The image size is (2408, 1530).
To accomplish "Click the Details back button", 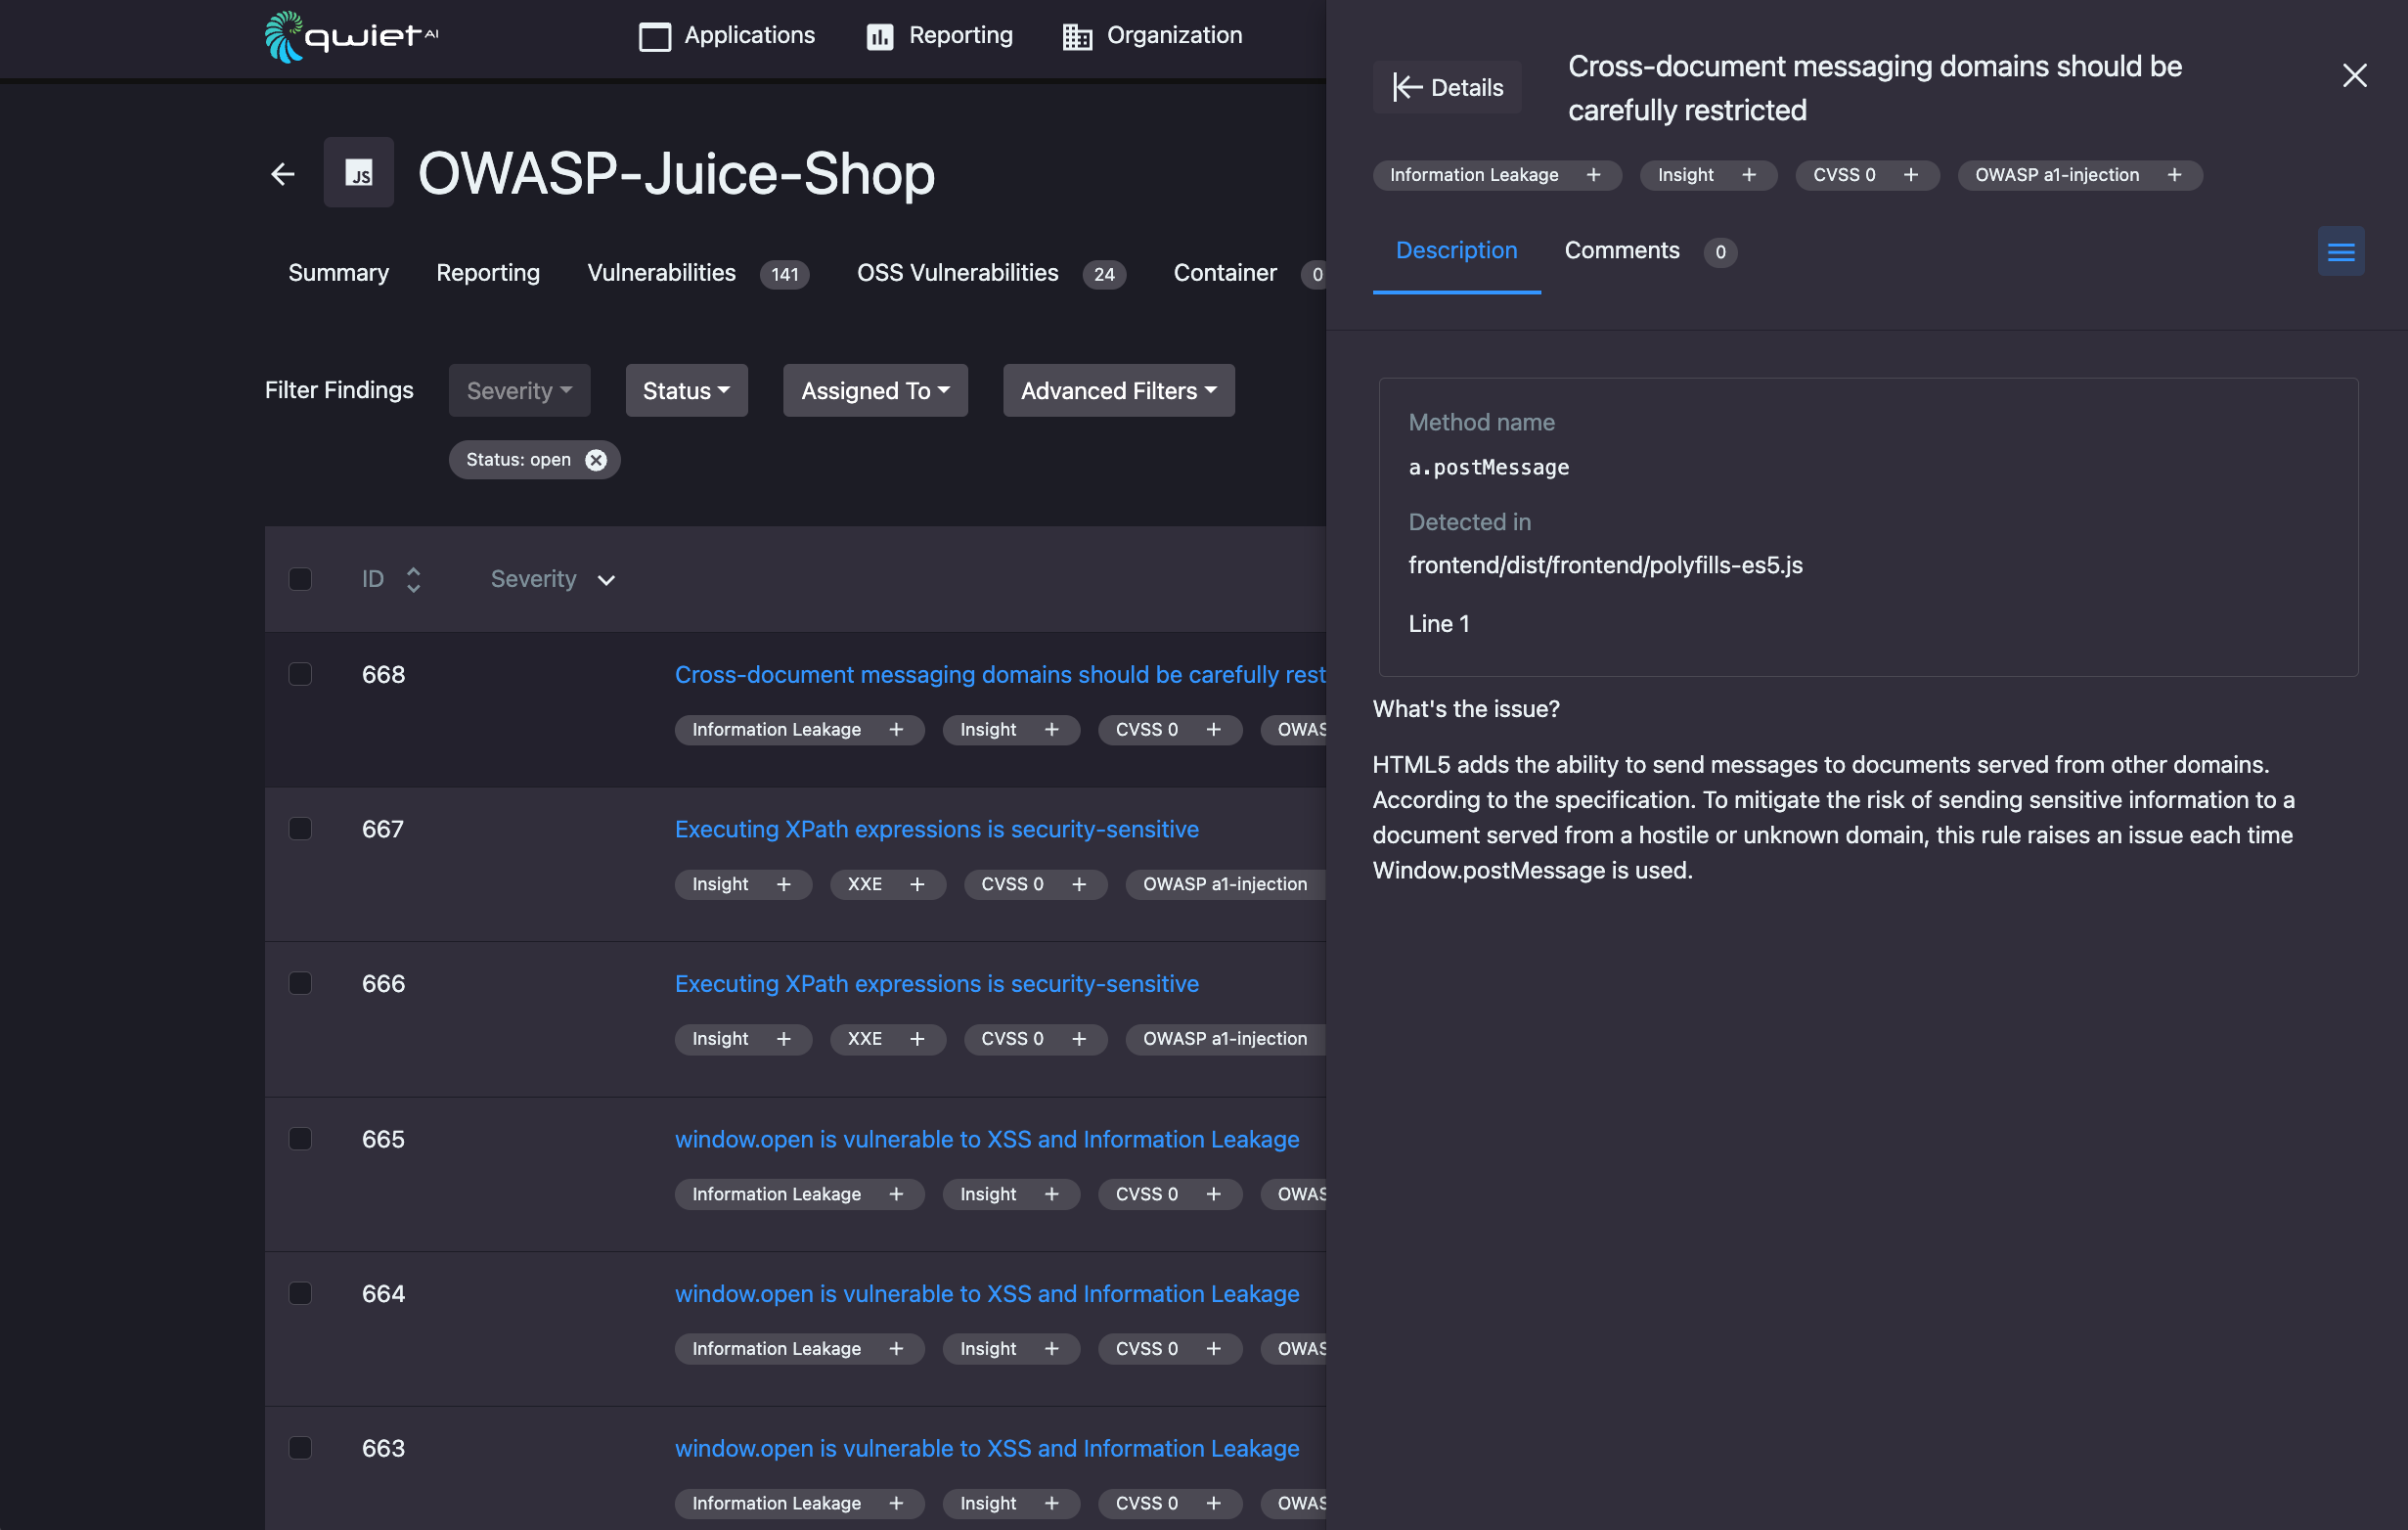I will click(x=1446, y=87).
